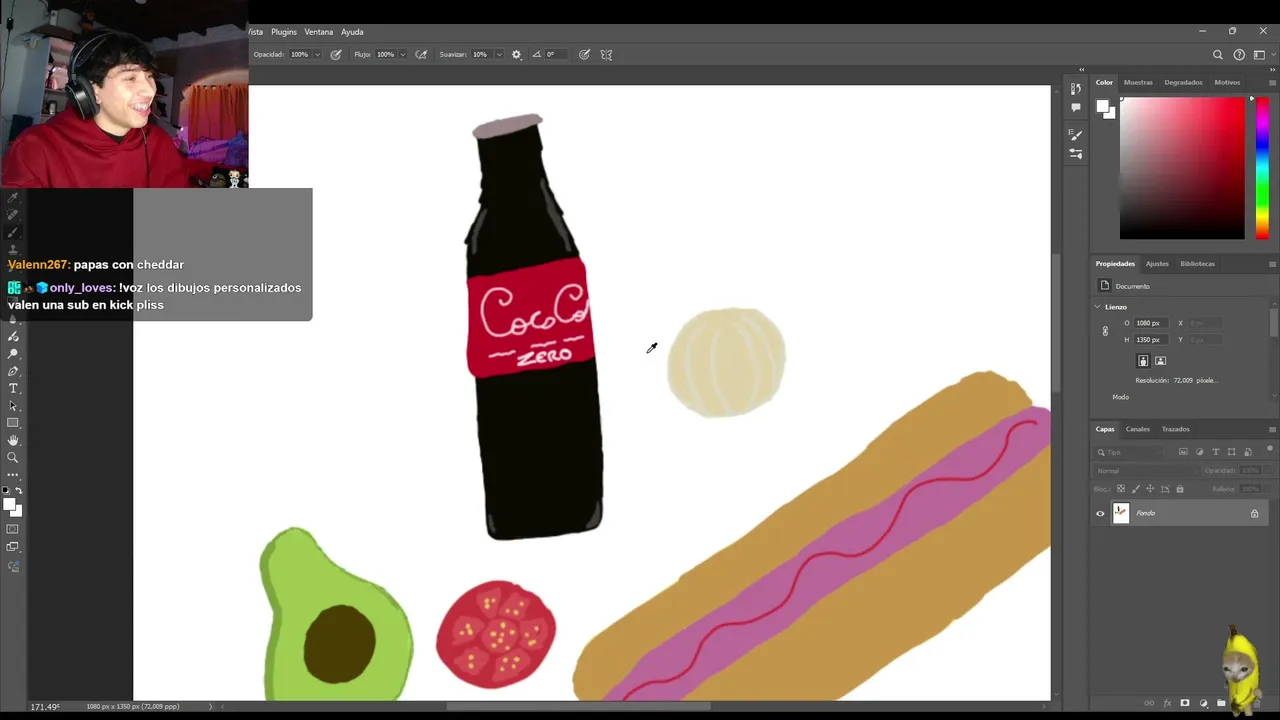Screen dimensions: 1280x720
Task: Add a layer mask
Action: point(1185,703)
